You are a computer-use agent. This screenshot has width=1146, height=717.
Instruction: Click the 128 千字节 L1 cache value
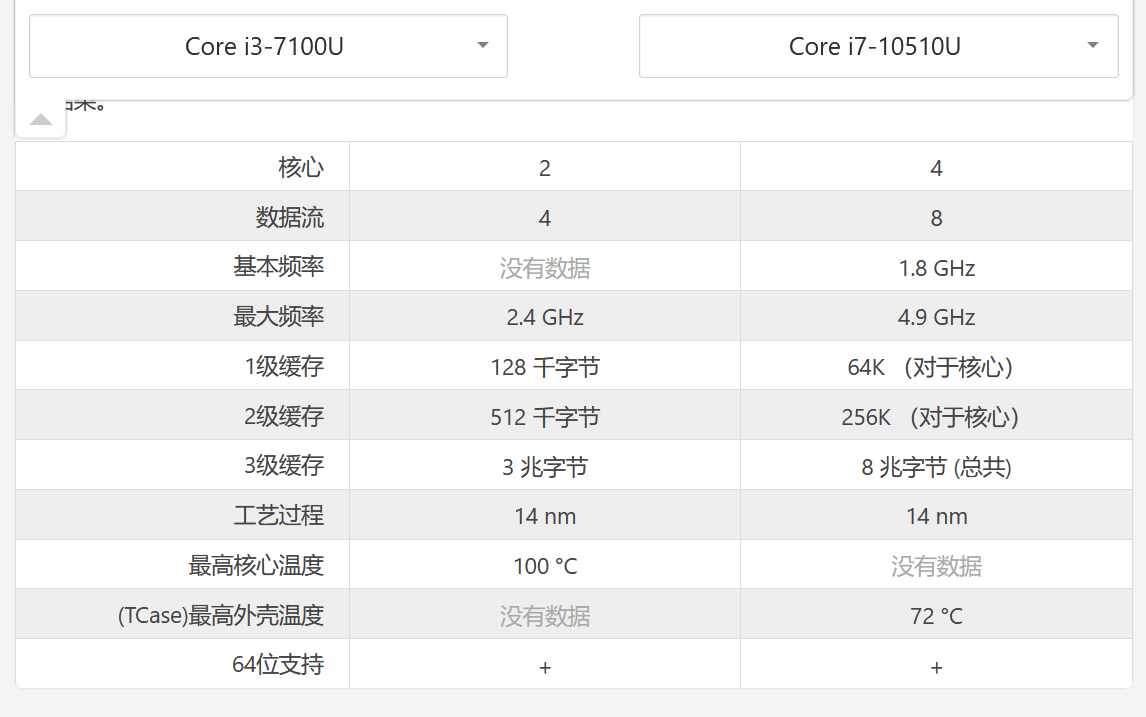pyautogui.click(x=544, y=367)
